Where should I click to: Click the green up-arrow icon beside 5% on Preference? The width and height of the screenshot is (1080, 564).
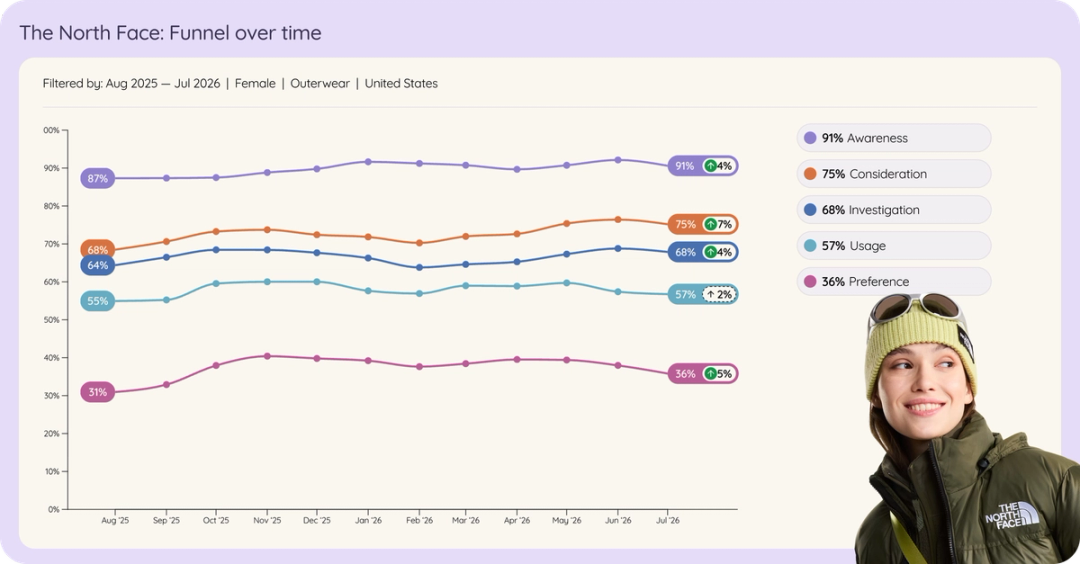point(710,374)
